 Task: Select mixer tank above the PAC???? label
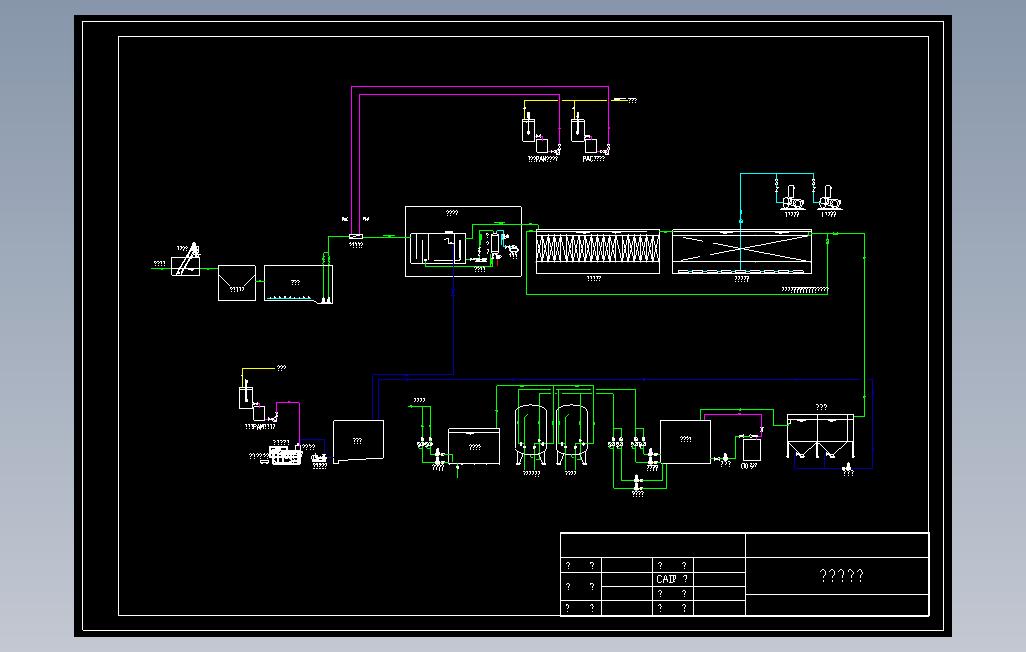pos(578,128)
